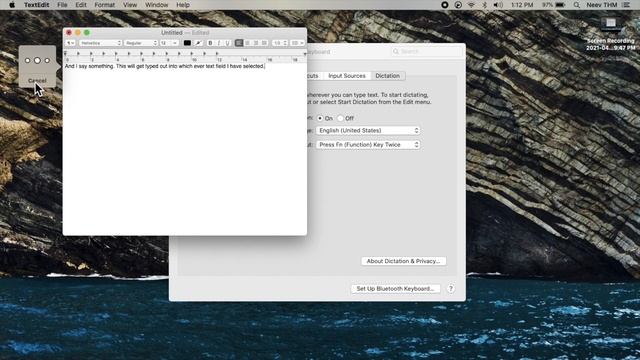Click the Untitled document title
Screen dimensions: 640x360
[x=171, y=32]
